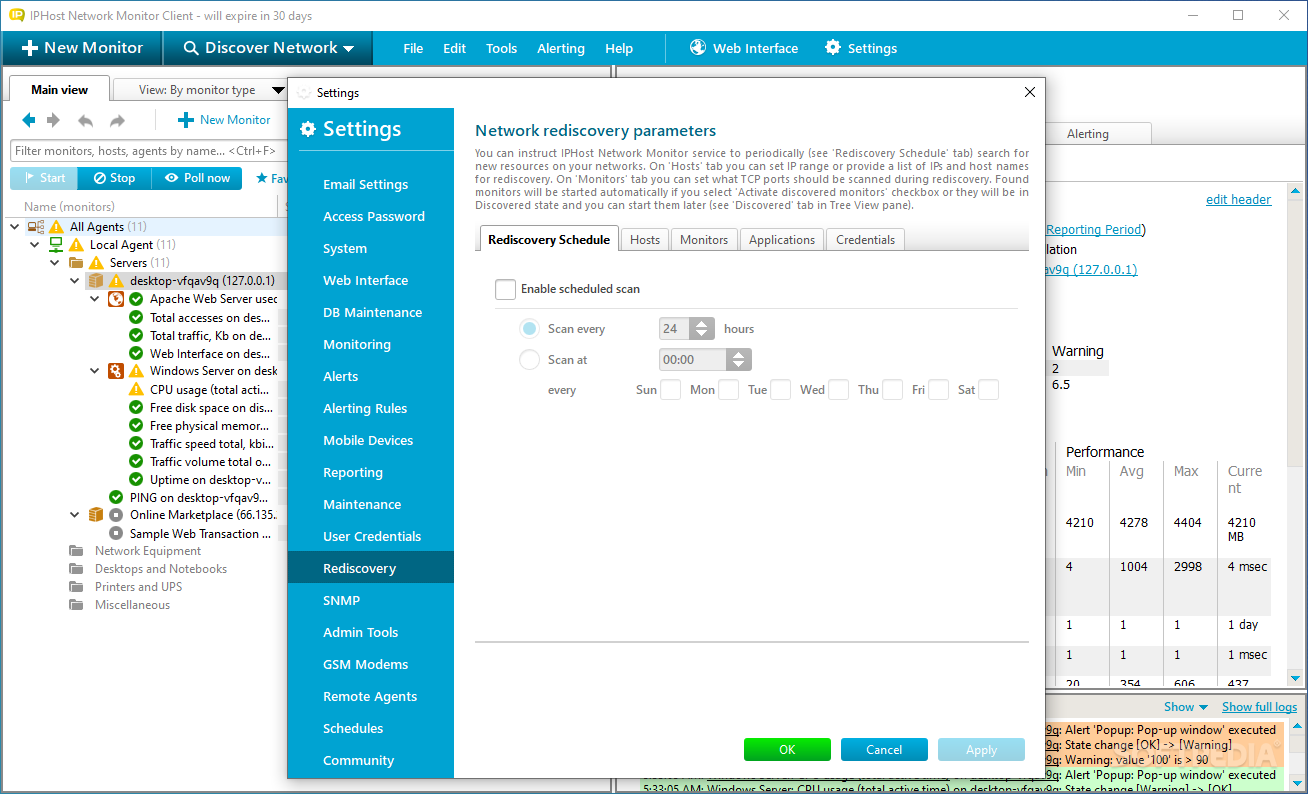1308x794 pixels.
Task: Switch to the Applications tab
Action: click(x=782, y=240)
